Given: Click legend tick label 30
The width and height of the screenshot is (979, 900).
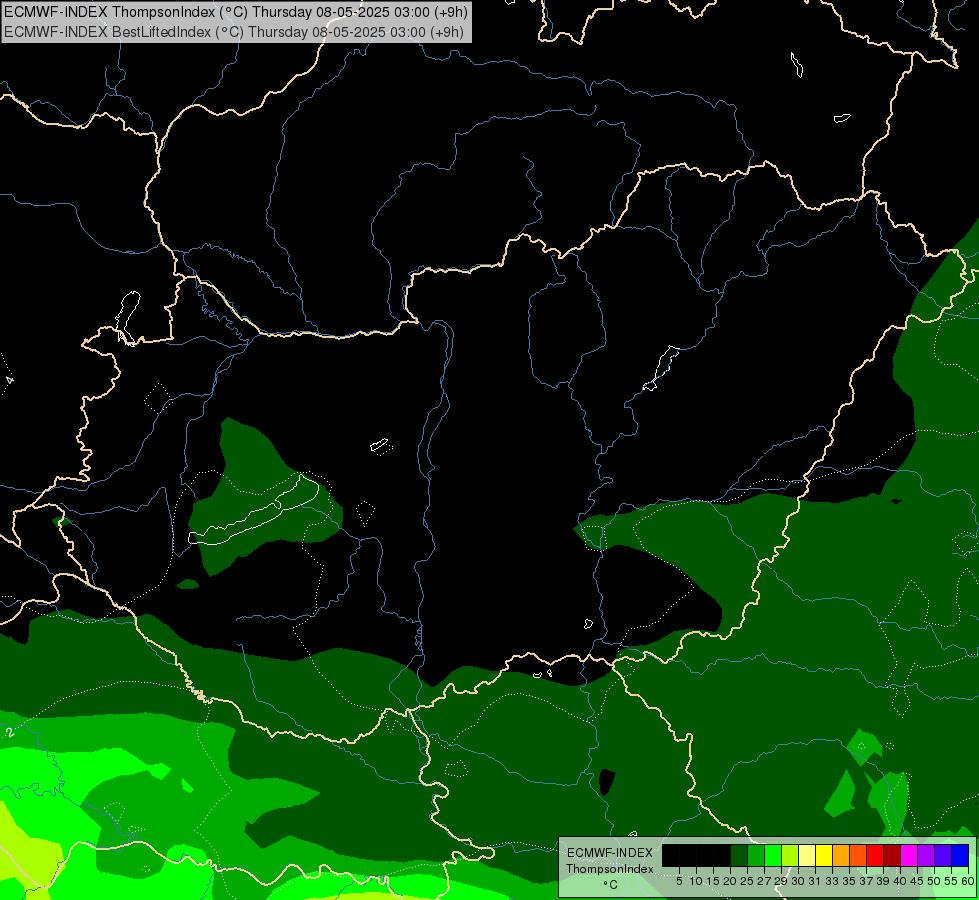Looking at the screenshot, I should click(x=798, y=881).
